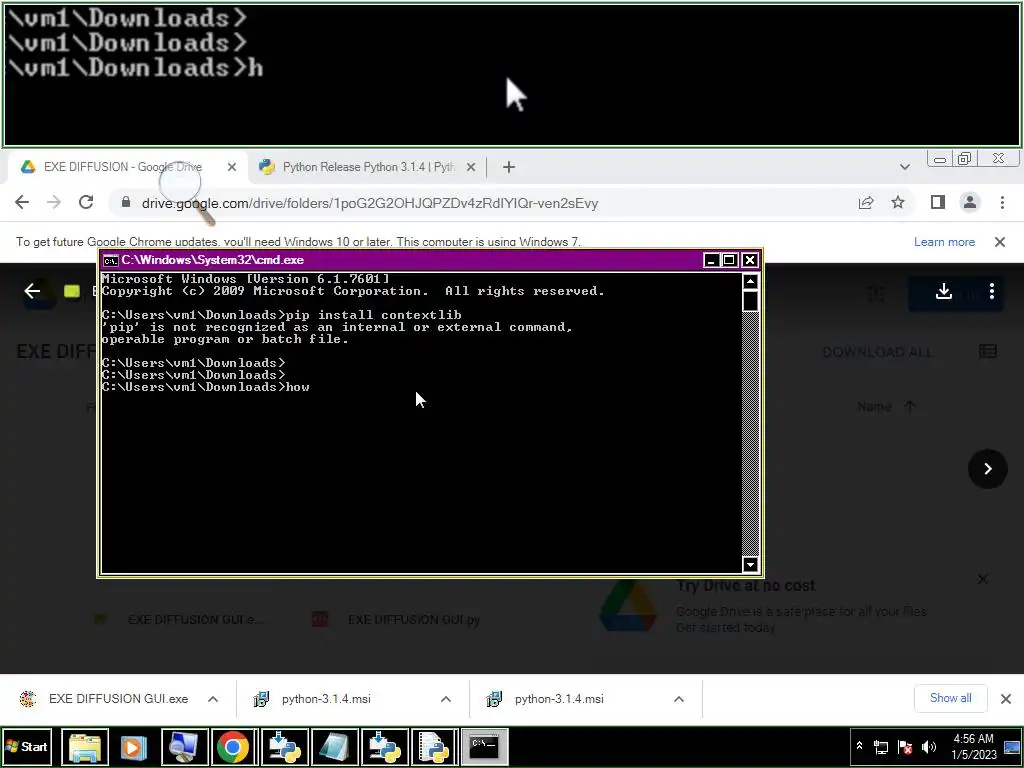Open the Chrome profile avatar
This screenshot has width=1024, height=768.
coord(970,202)
